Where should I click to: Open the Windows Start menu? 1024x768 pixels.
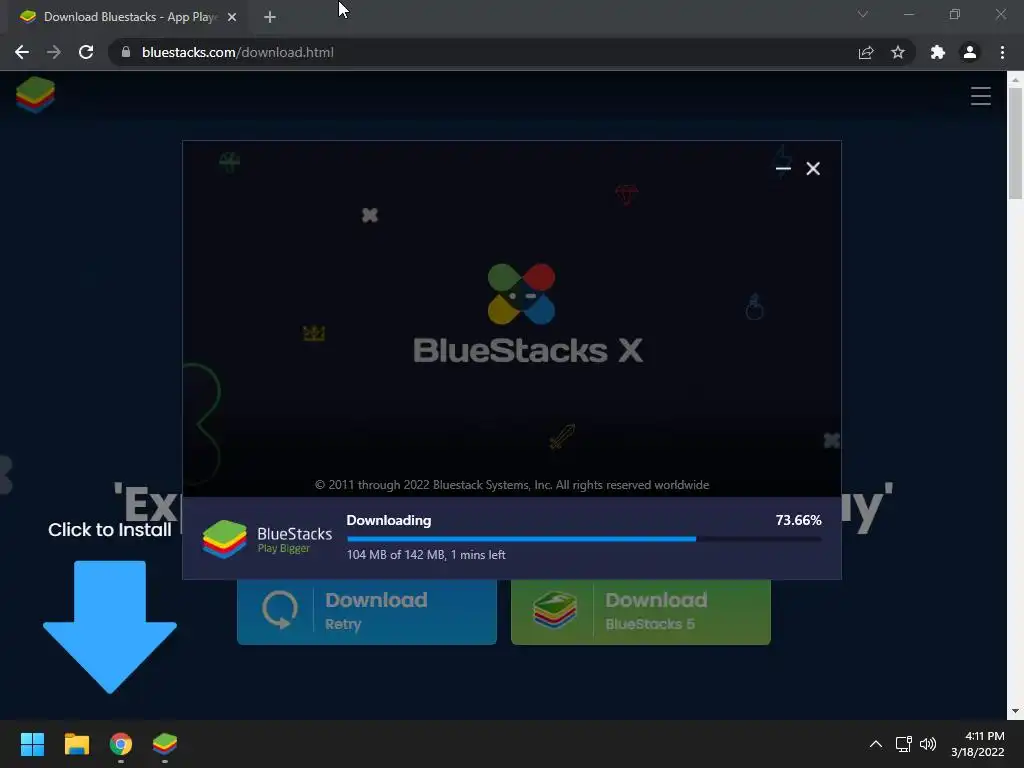(33, 744)
